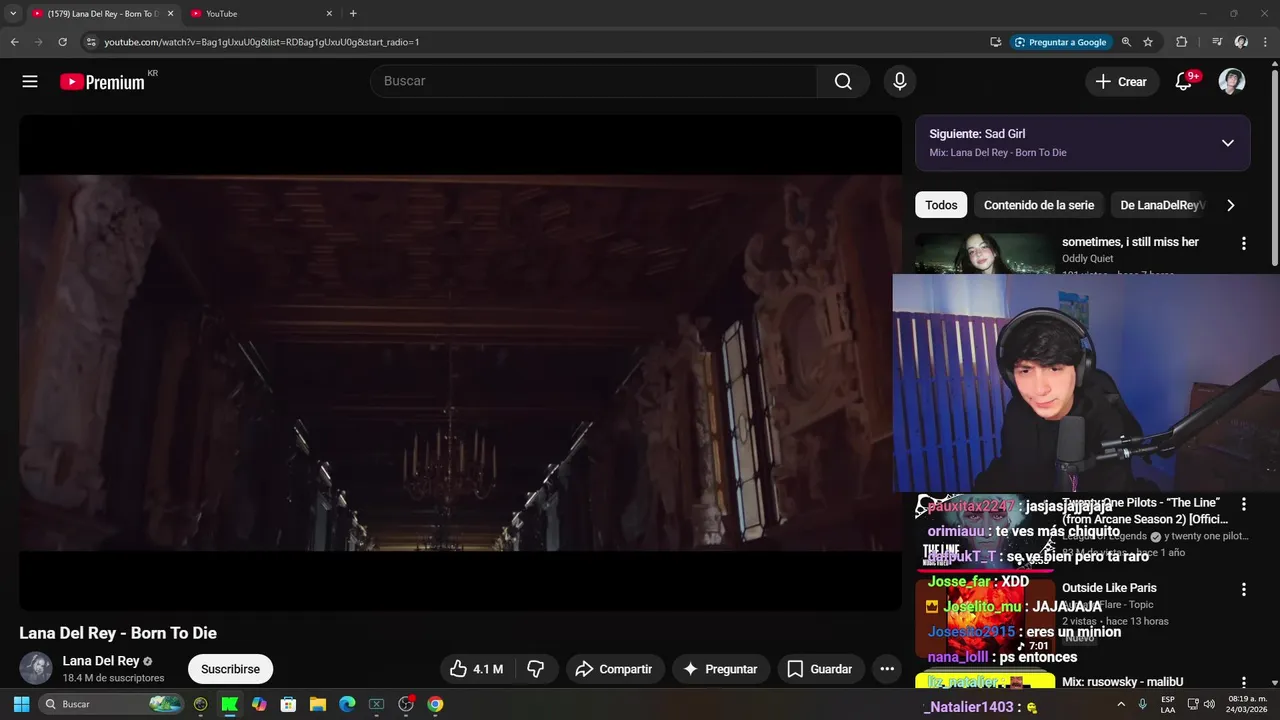Open the YouTube account avatar menu
This screenshot has height=720, width=1280.
pos(1232,82)
